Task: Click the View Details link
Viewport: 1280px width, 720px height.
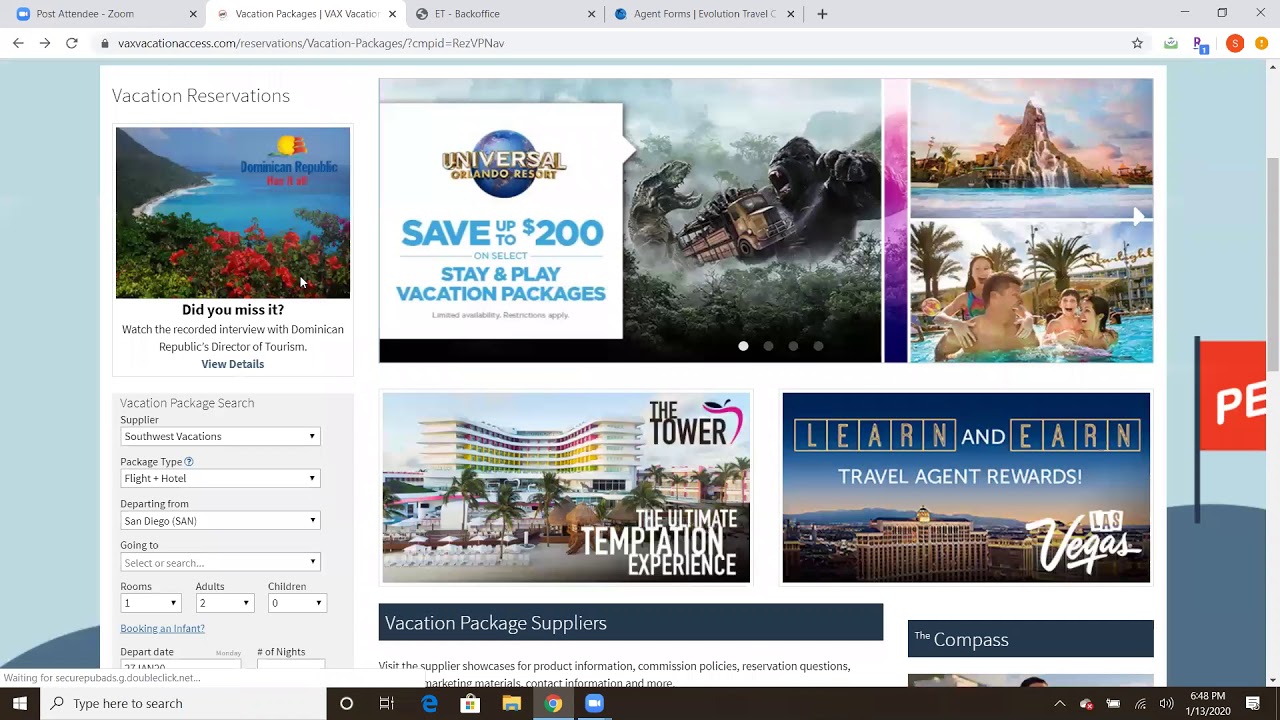Action: pyautogui.click(x=233, y=364)
